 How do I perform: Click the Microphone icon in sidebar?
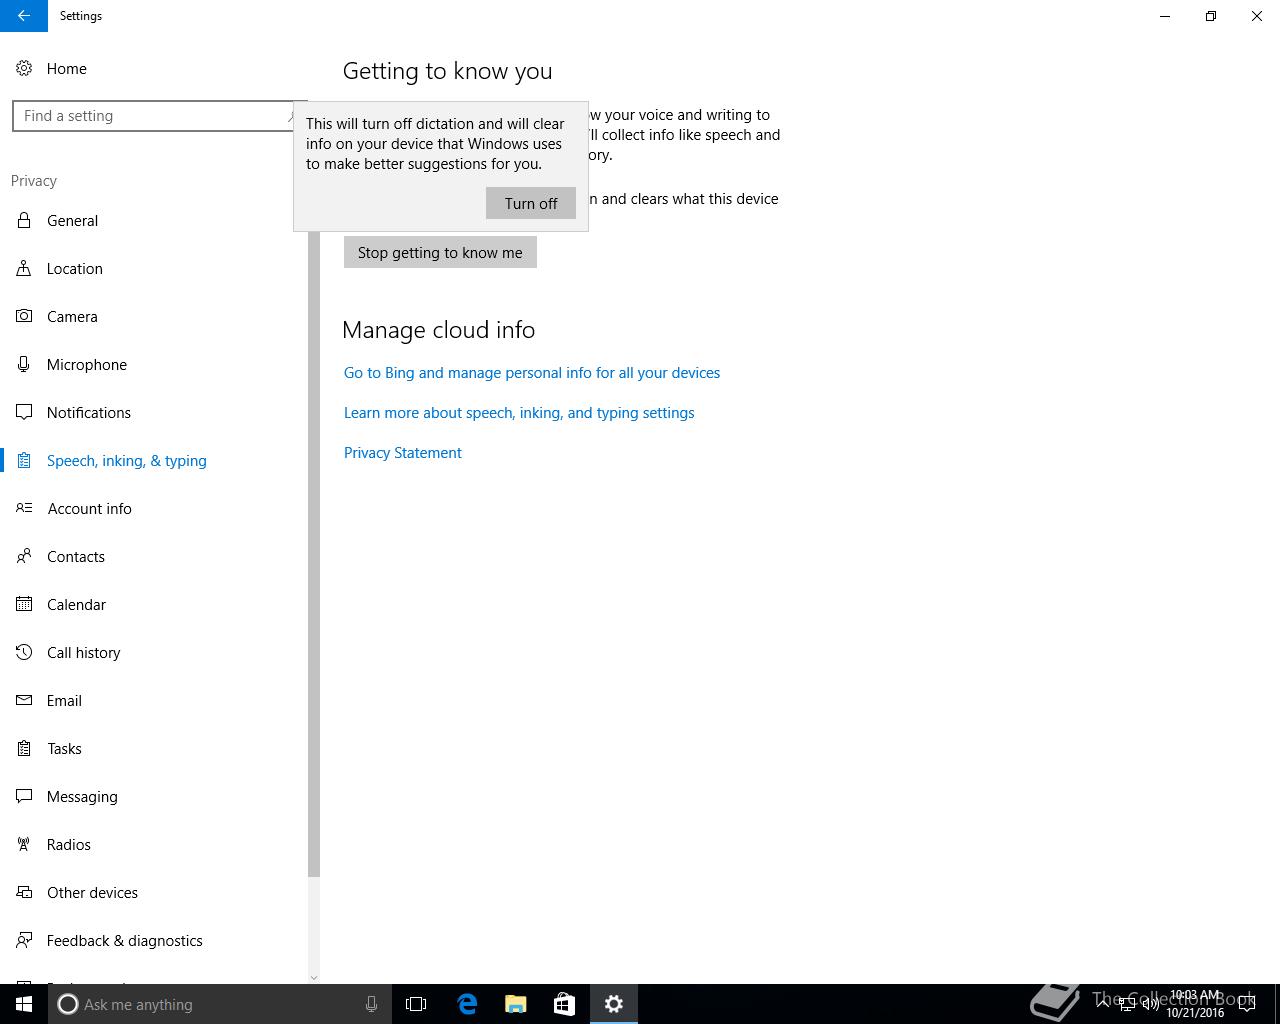pos(24,364)
